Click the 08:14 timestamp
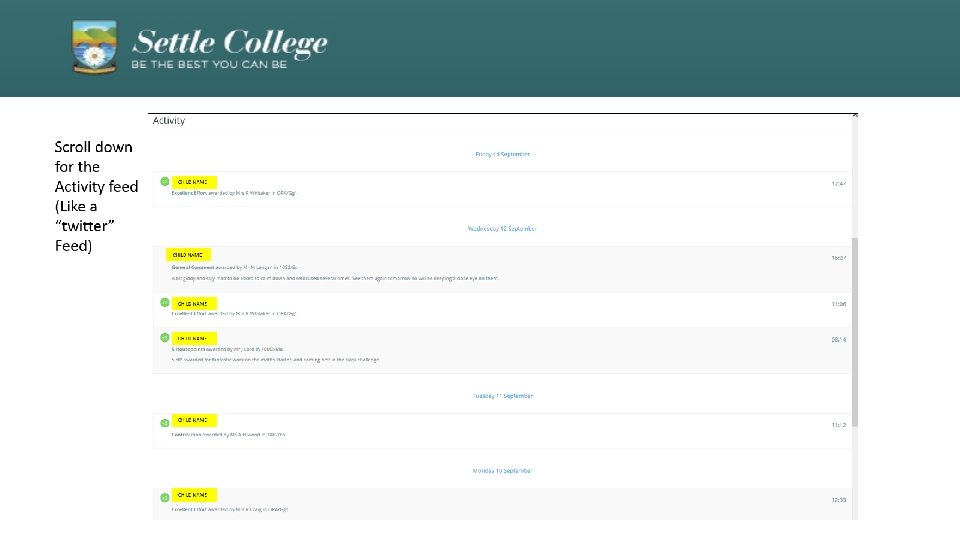Screen dimensions: 960x540 click(x=839, y=340)
